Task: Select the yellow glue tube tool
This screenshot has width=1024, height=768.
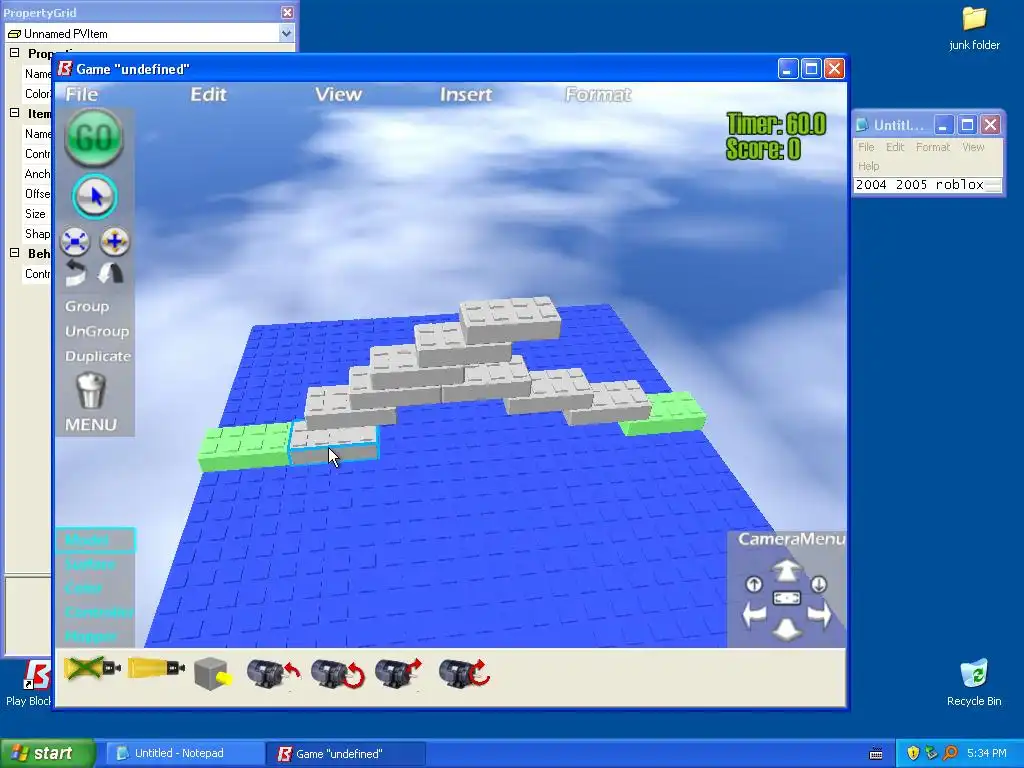Action: [156, 669]
